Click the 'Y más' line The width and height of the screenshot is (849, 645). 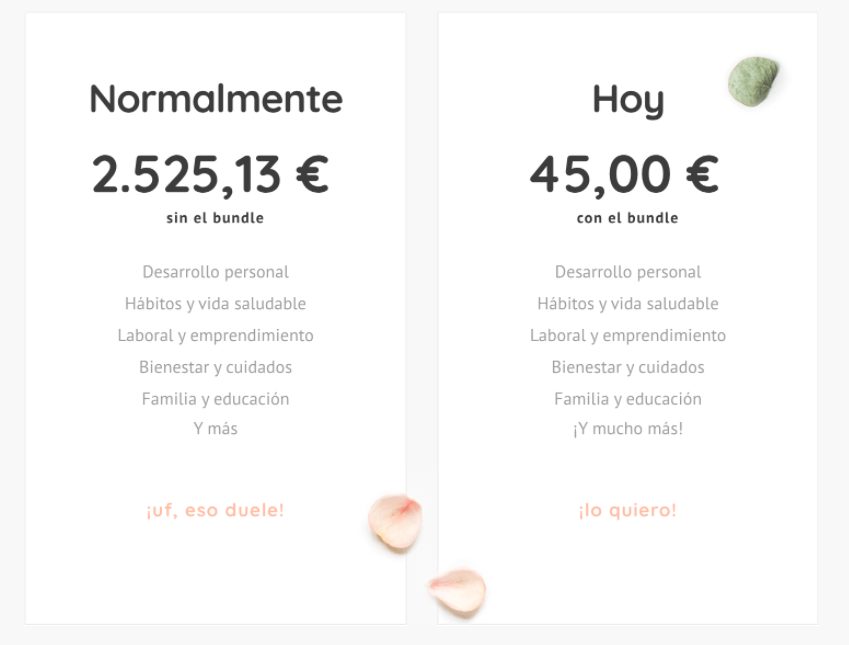pos(215,428)
